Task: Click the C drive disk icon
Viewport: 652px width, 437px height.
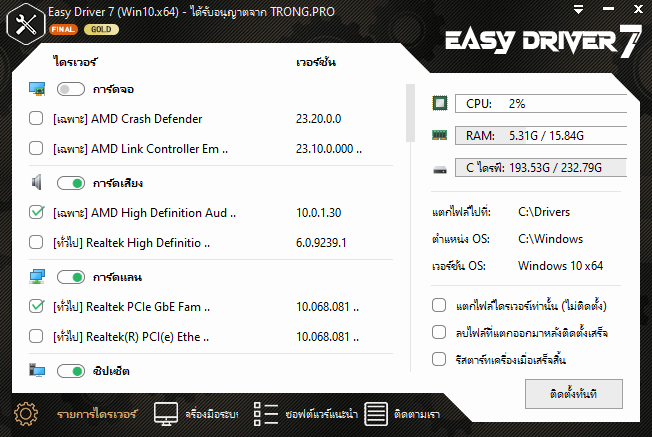Action: [x=440, y=168]
